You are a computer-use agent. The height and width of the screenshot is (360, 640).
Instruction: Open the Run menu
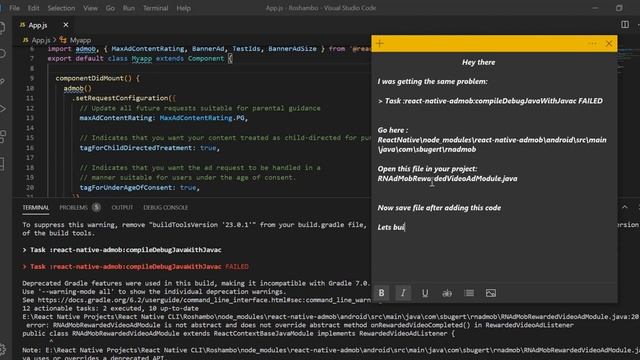pos(129,8)
